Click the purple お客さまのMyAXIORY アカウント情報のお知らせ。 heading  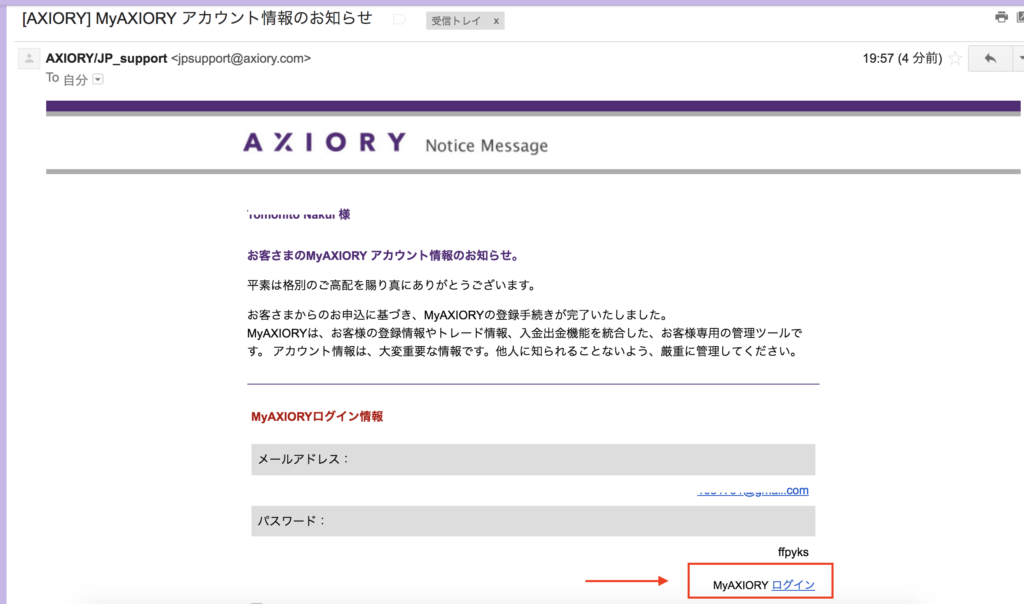[x=383, y=256]
